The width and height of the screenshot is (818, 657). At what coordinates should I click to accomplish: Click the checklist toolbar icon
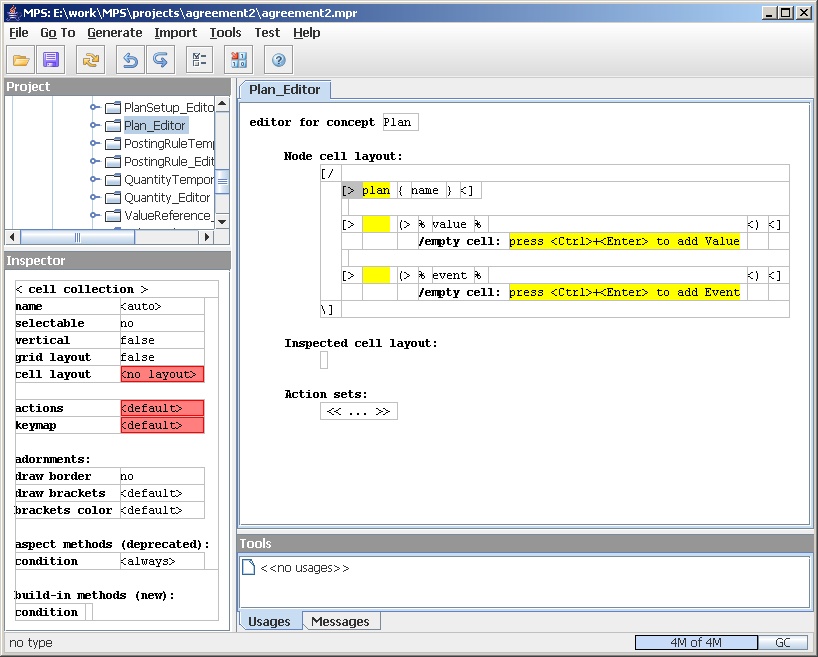point(199,60)
